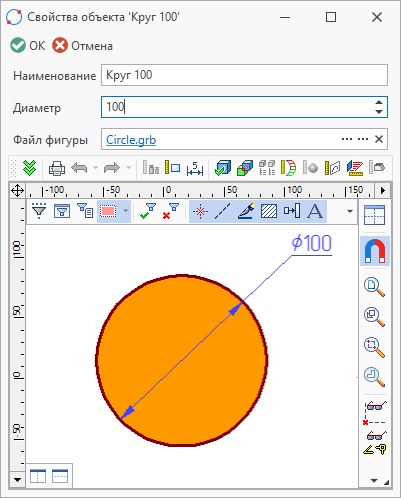Click the dotted-top filter funnel icon
This screenshot has height=498, width=401.
pyautogui.click(x=39, y=211)
